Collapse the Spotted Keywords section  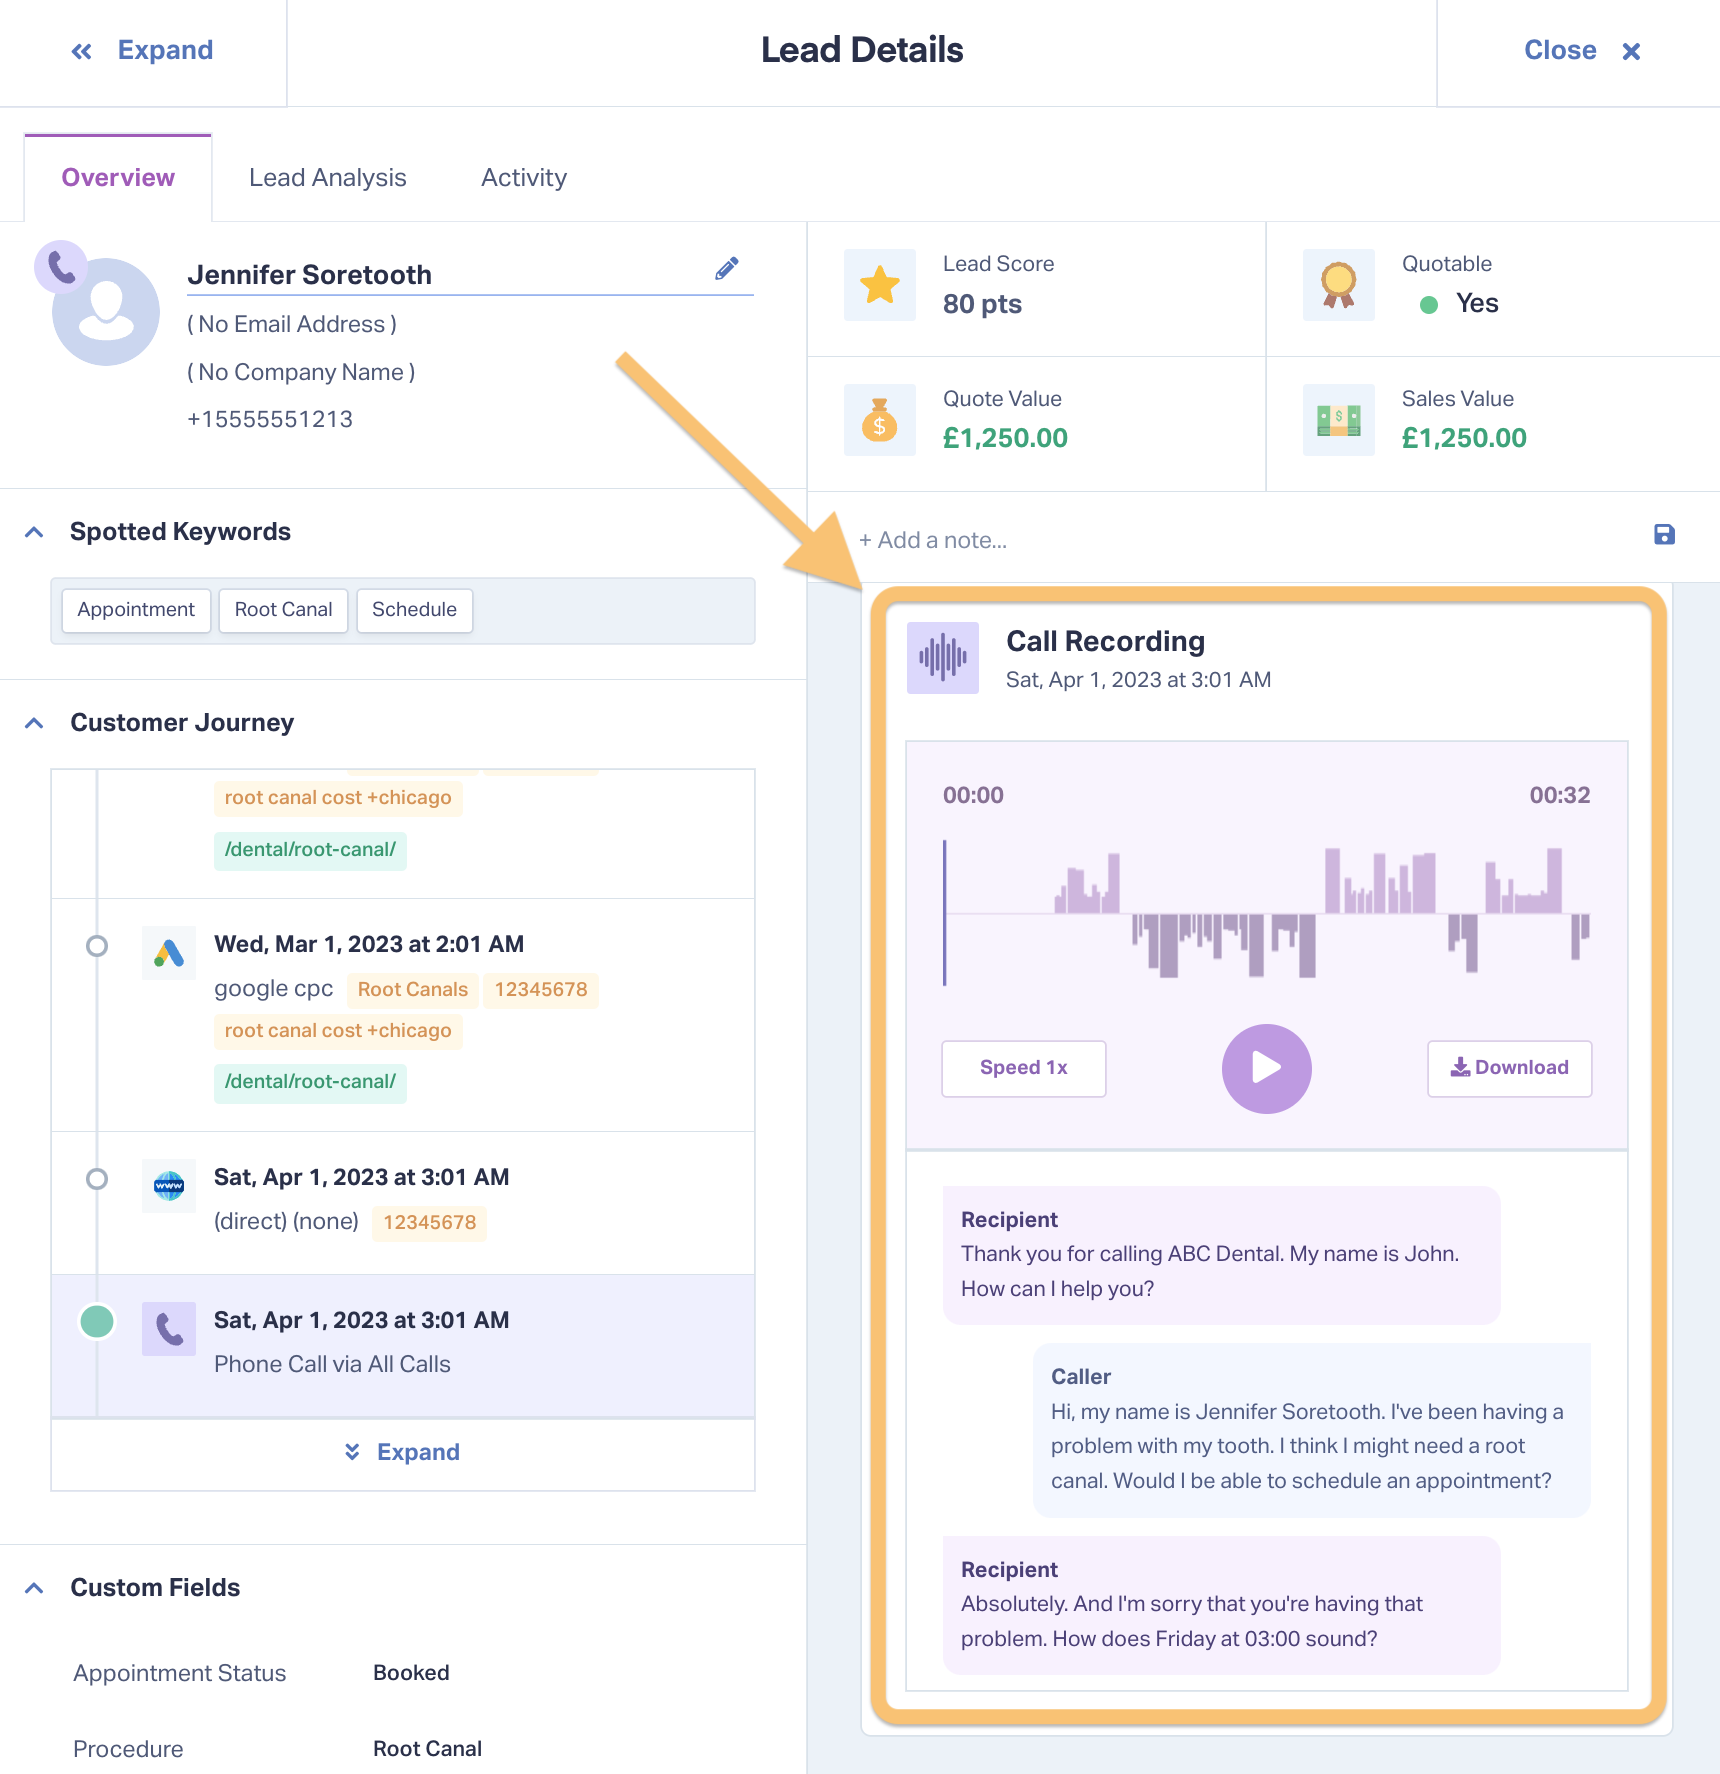pos(34,532)
